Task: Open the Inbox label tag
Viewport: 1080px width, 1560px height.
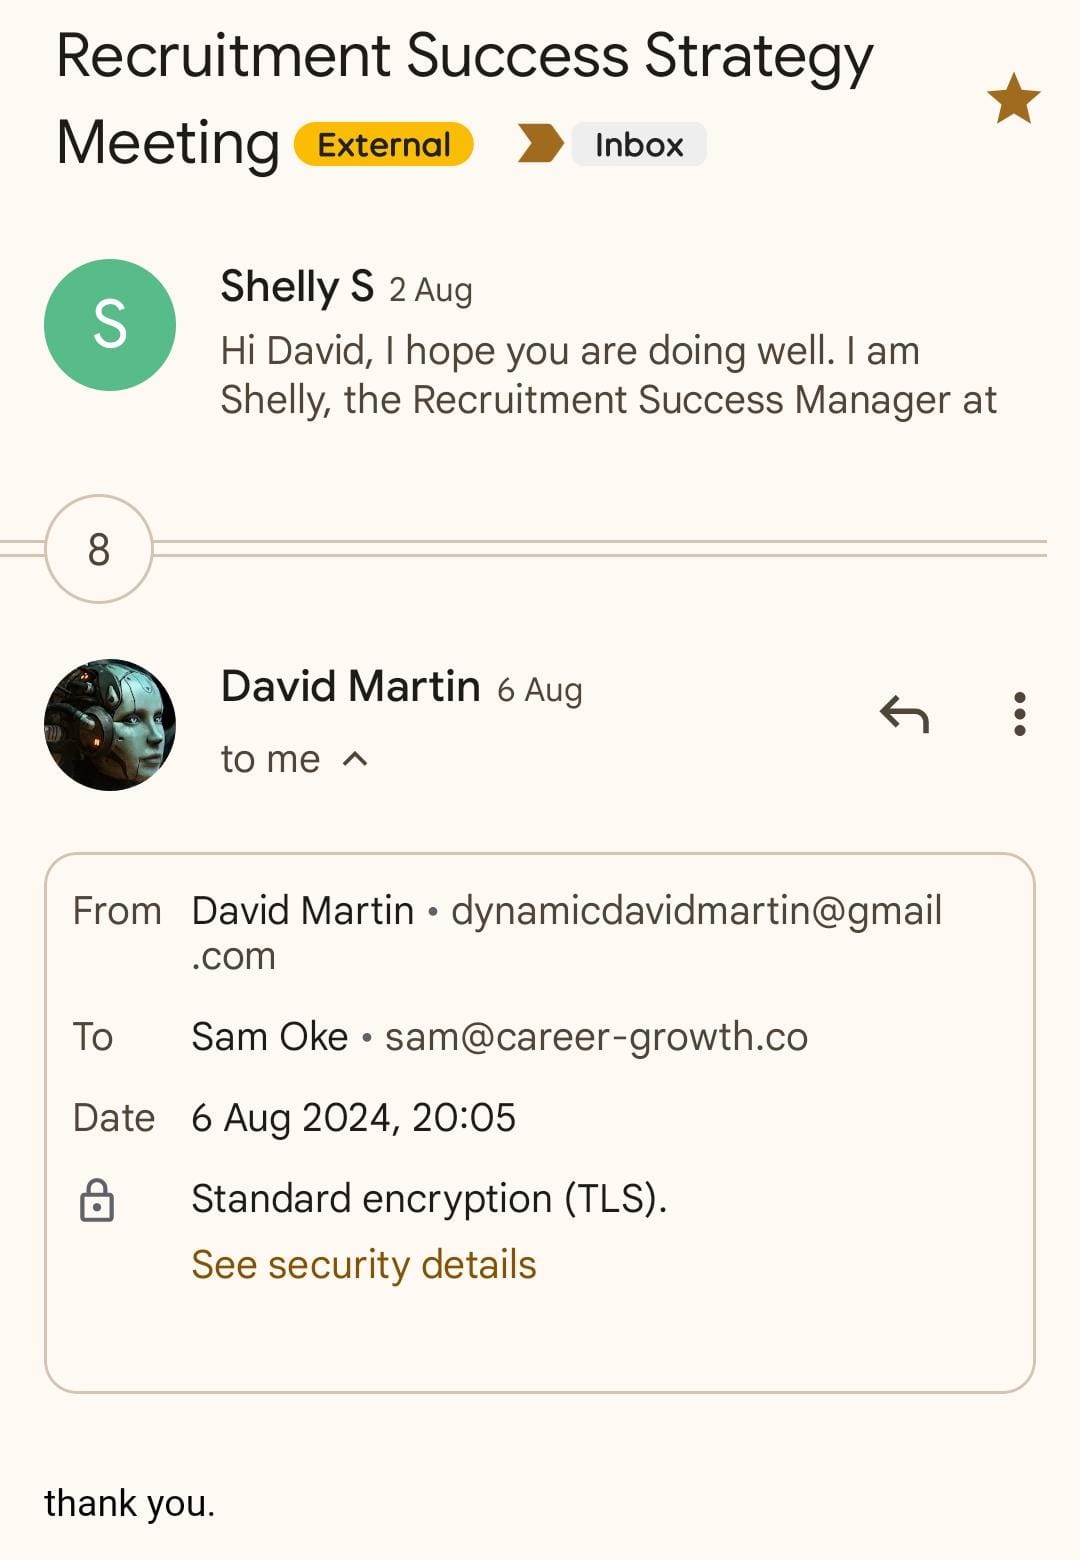Action: (x=638, y=144)
